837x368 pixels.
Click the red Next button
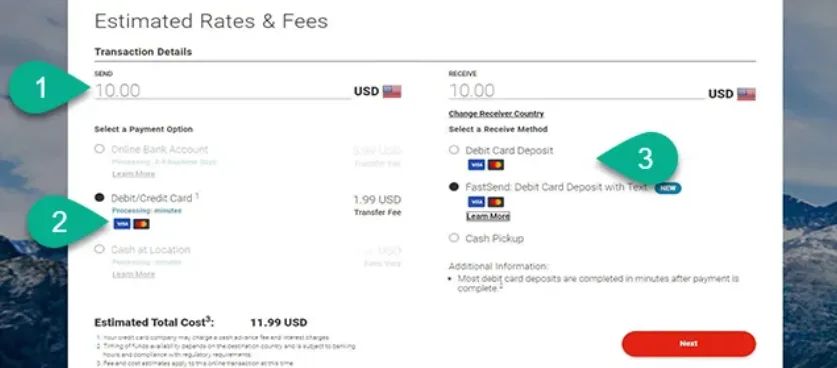point(689,344)
